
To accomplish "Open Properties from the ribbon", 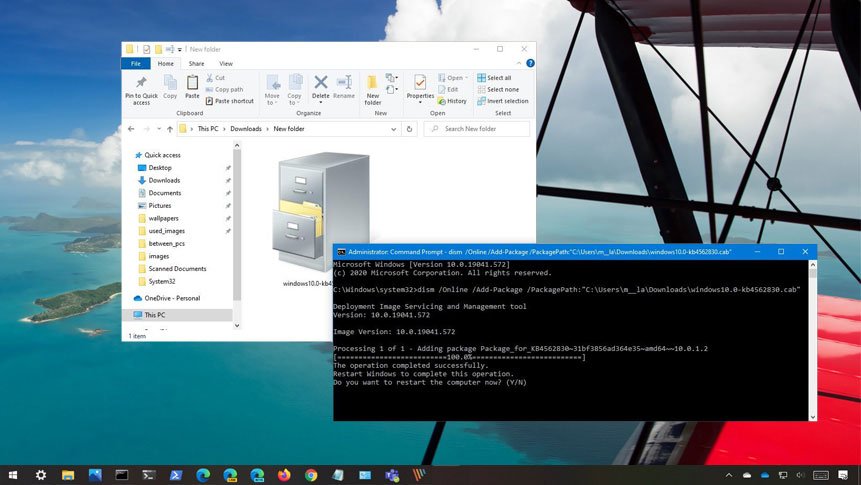I will pos(420,84).
